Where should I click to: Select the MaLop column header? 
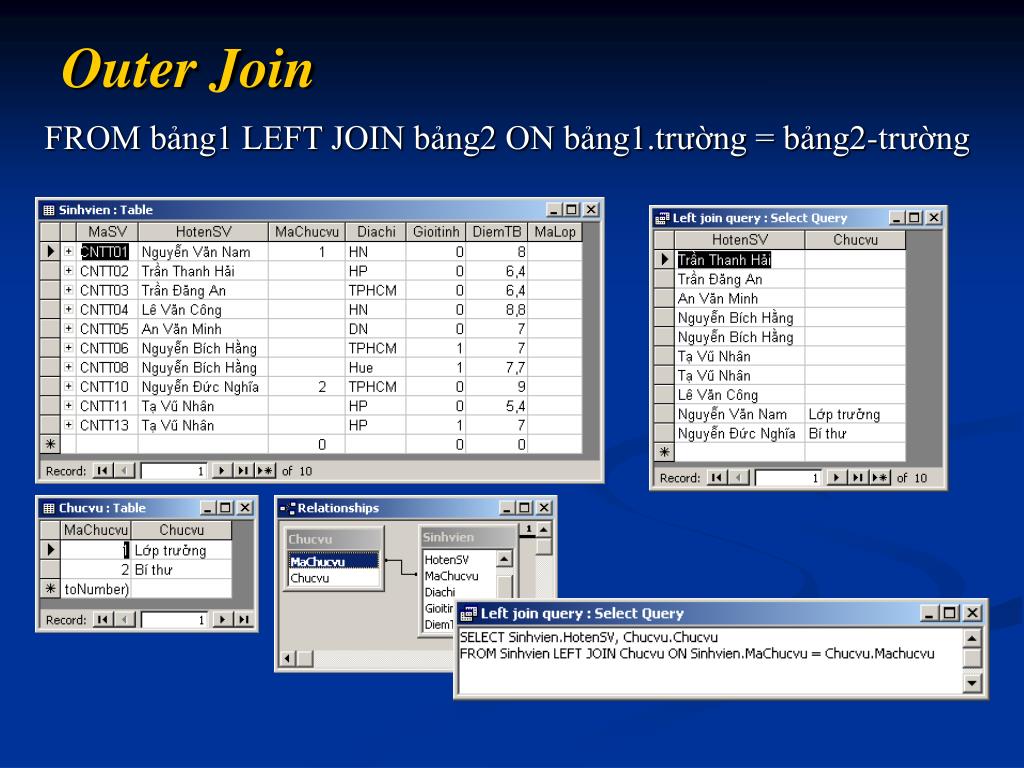click(554, 232)
